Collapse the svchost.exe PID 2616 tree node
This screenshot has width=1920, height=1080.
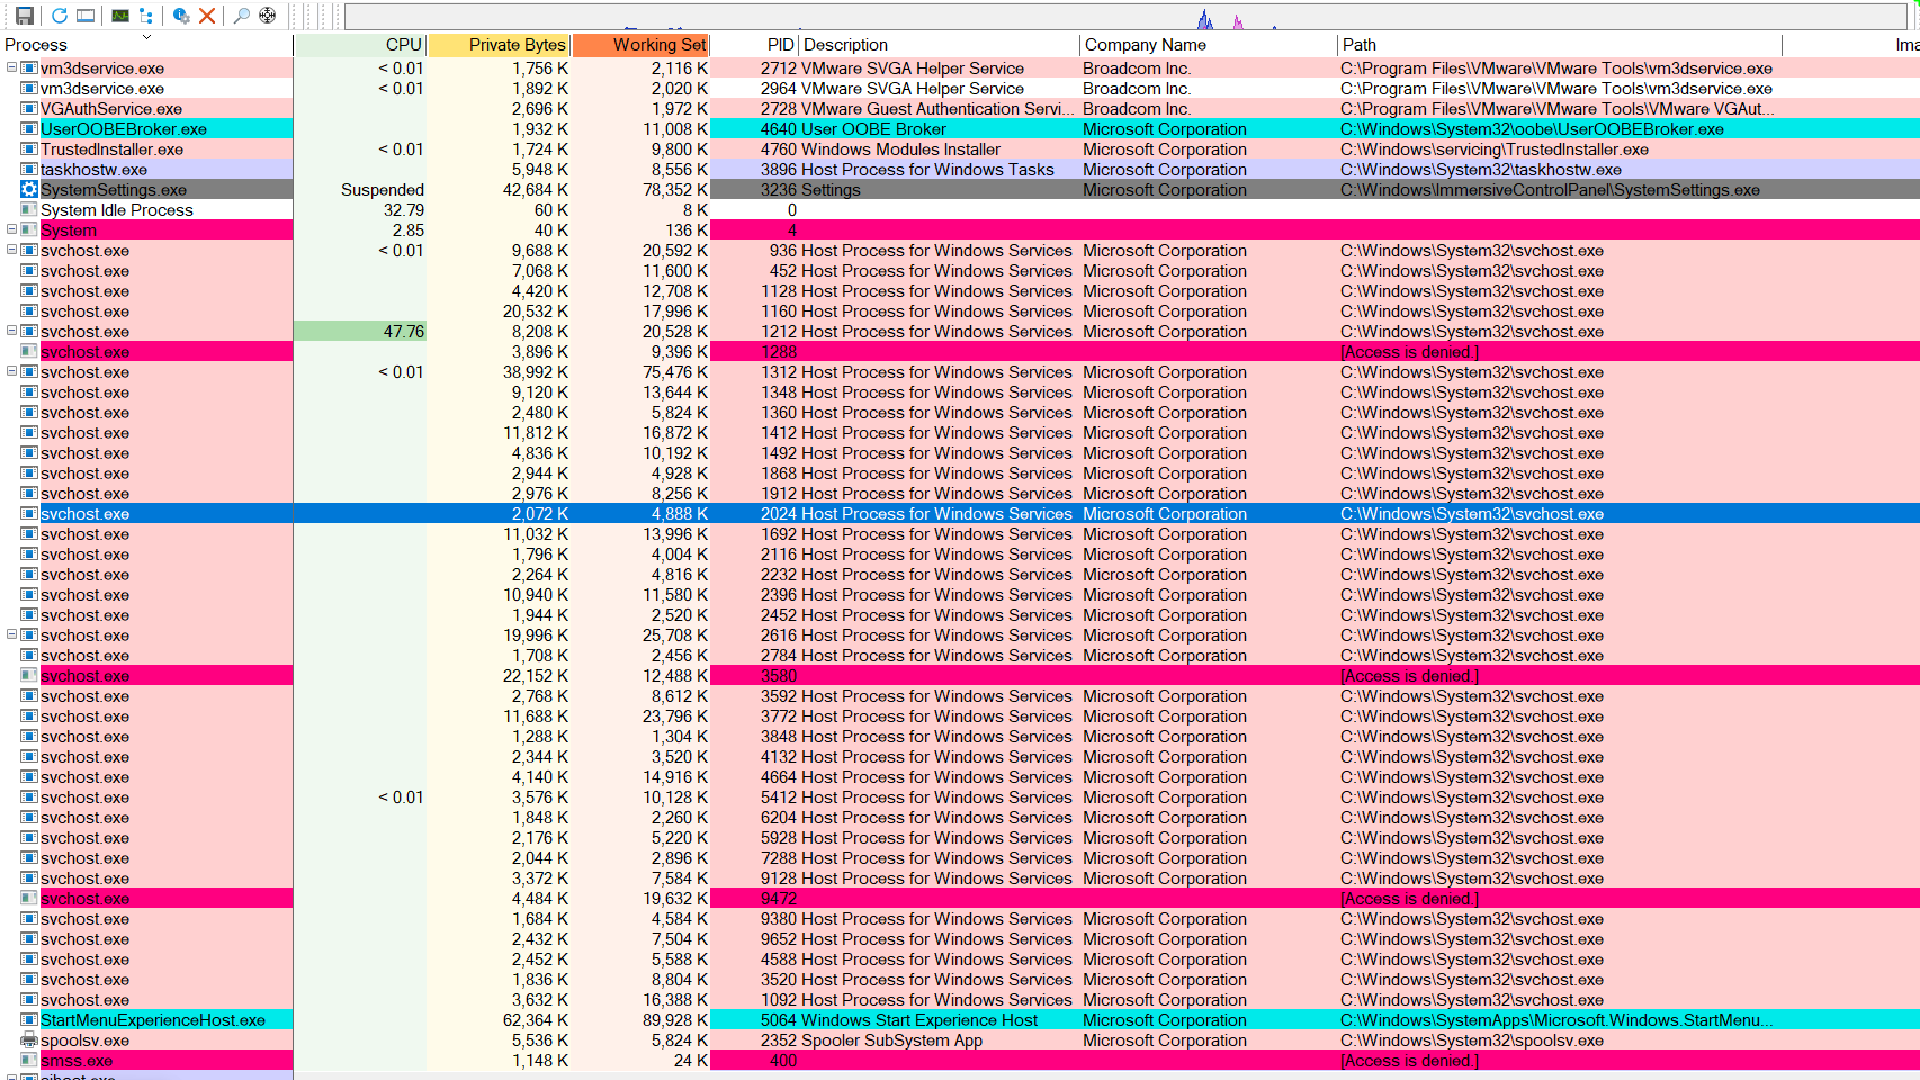click(x=12, y=635)
